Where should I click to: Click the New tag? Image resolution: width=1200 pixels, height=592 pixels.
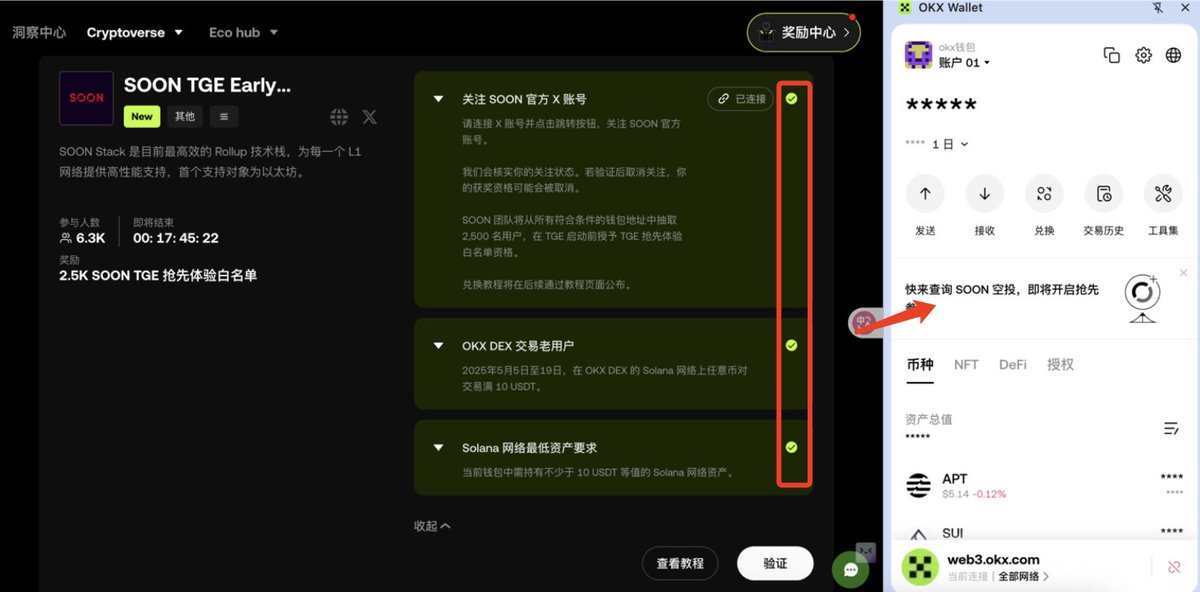coord(142,117)
